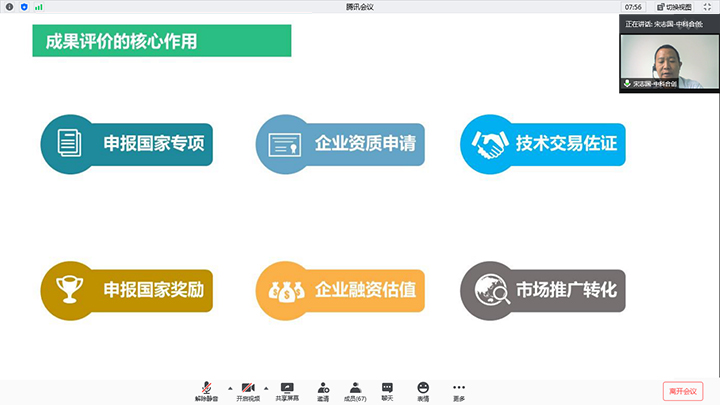Image resolution: width=720 pixels, height=405 pixels.
Task: Click the 申报国家专项 slide item
Action: [127, 144]
